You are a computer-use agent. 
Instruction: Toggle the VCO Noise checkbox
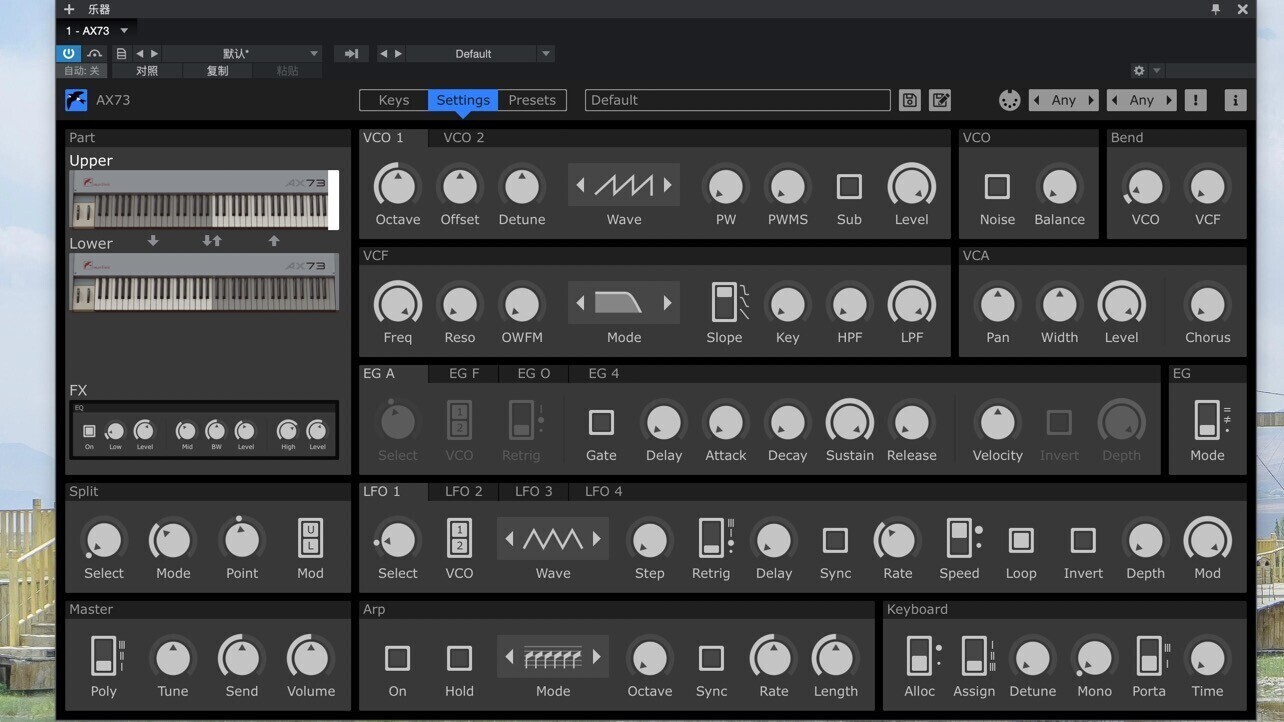(x=997, y=186)
